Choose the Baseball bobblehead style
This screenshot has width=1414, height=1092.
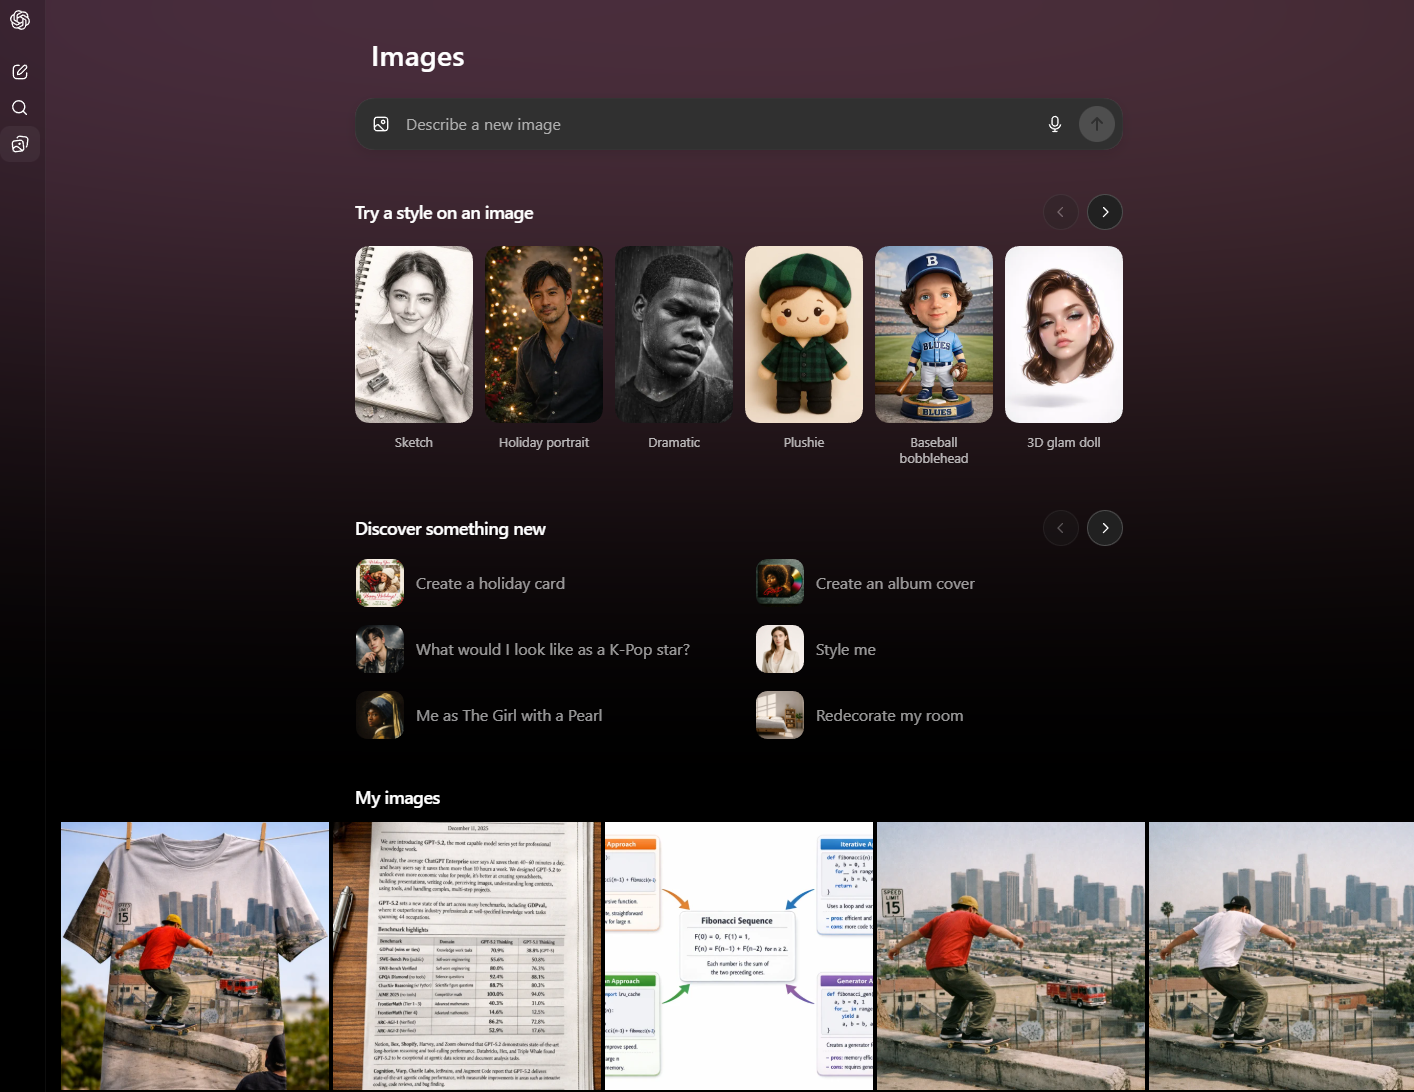click(933, 334)
